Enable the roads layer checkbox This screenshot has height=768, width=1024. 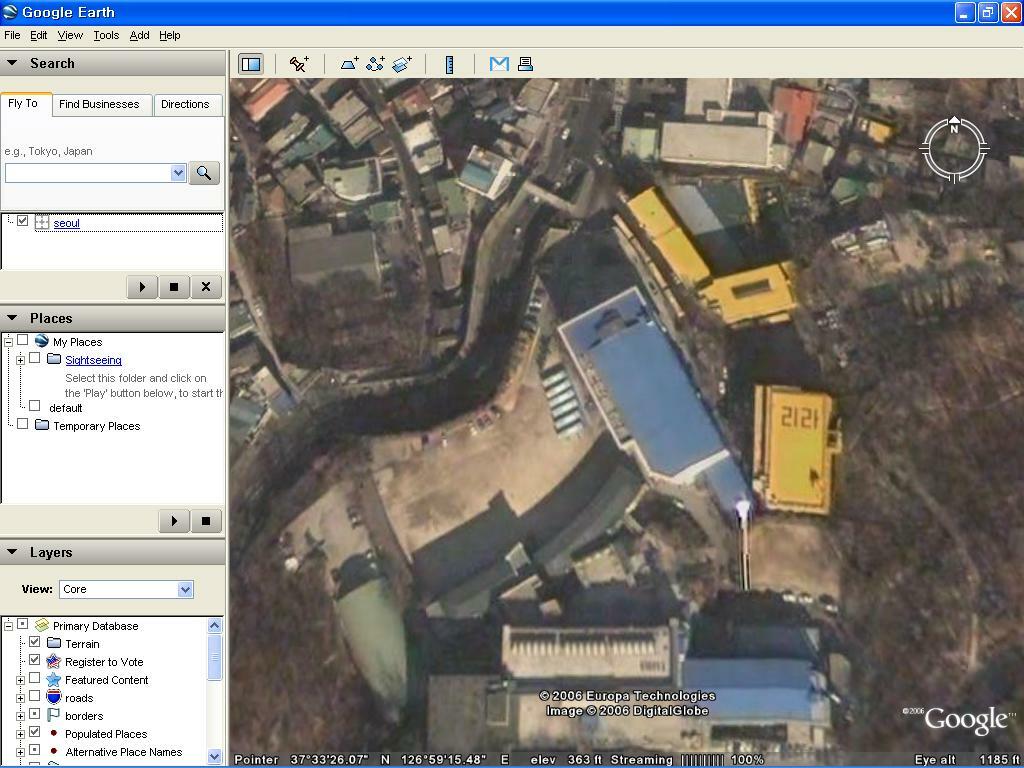click(35, 697)
